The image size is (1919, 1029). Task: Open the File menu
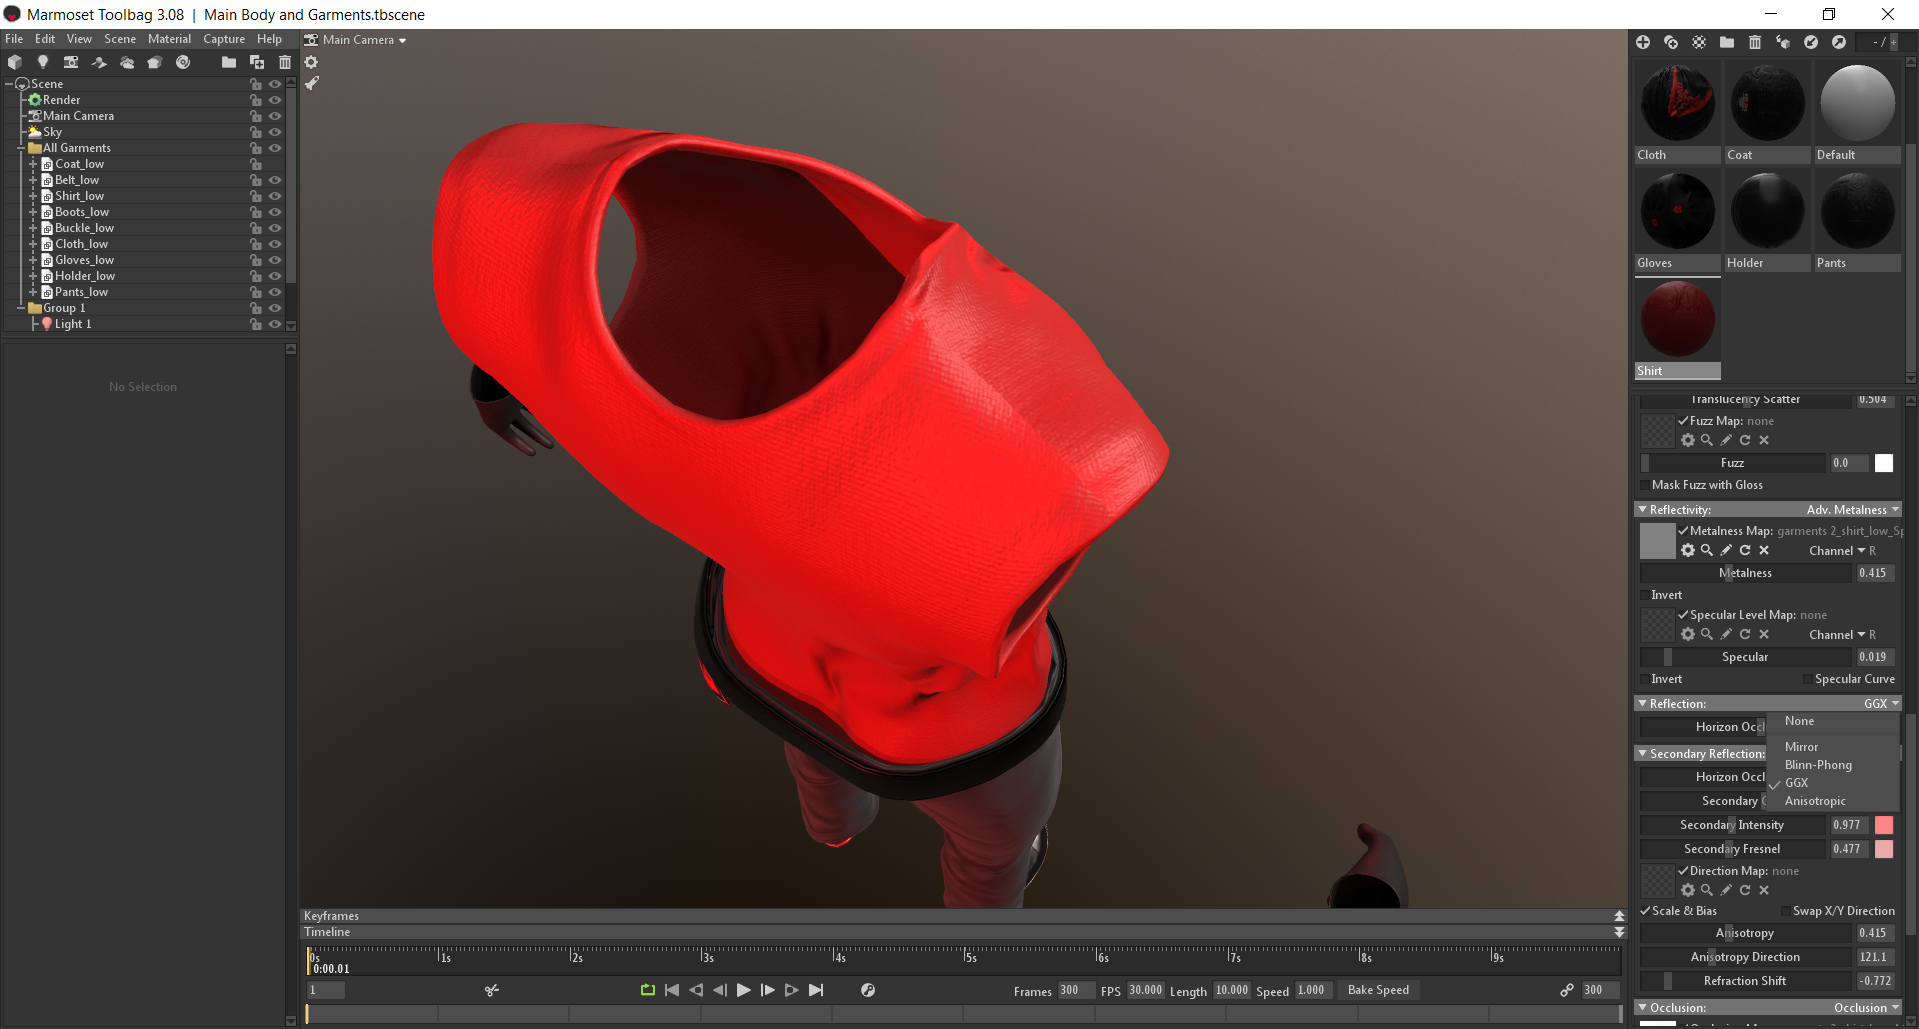click(x=14, y=39)
